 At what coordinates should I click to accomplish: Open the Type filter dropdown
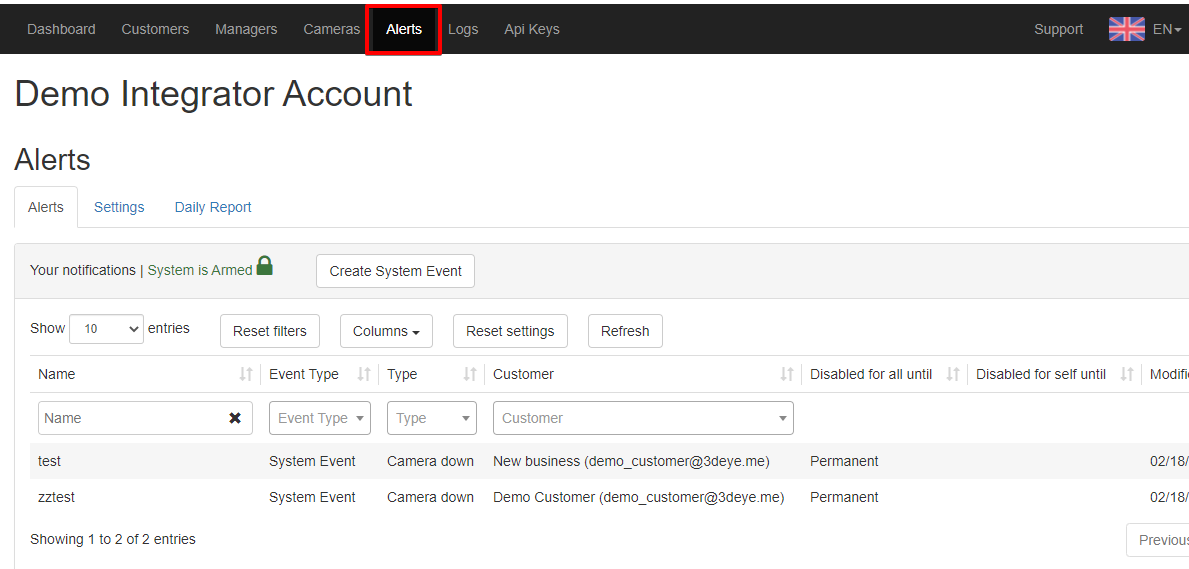(x=431, y=418)
